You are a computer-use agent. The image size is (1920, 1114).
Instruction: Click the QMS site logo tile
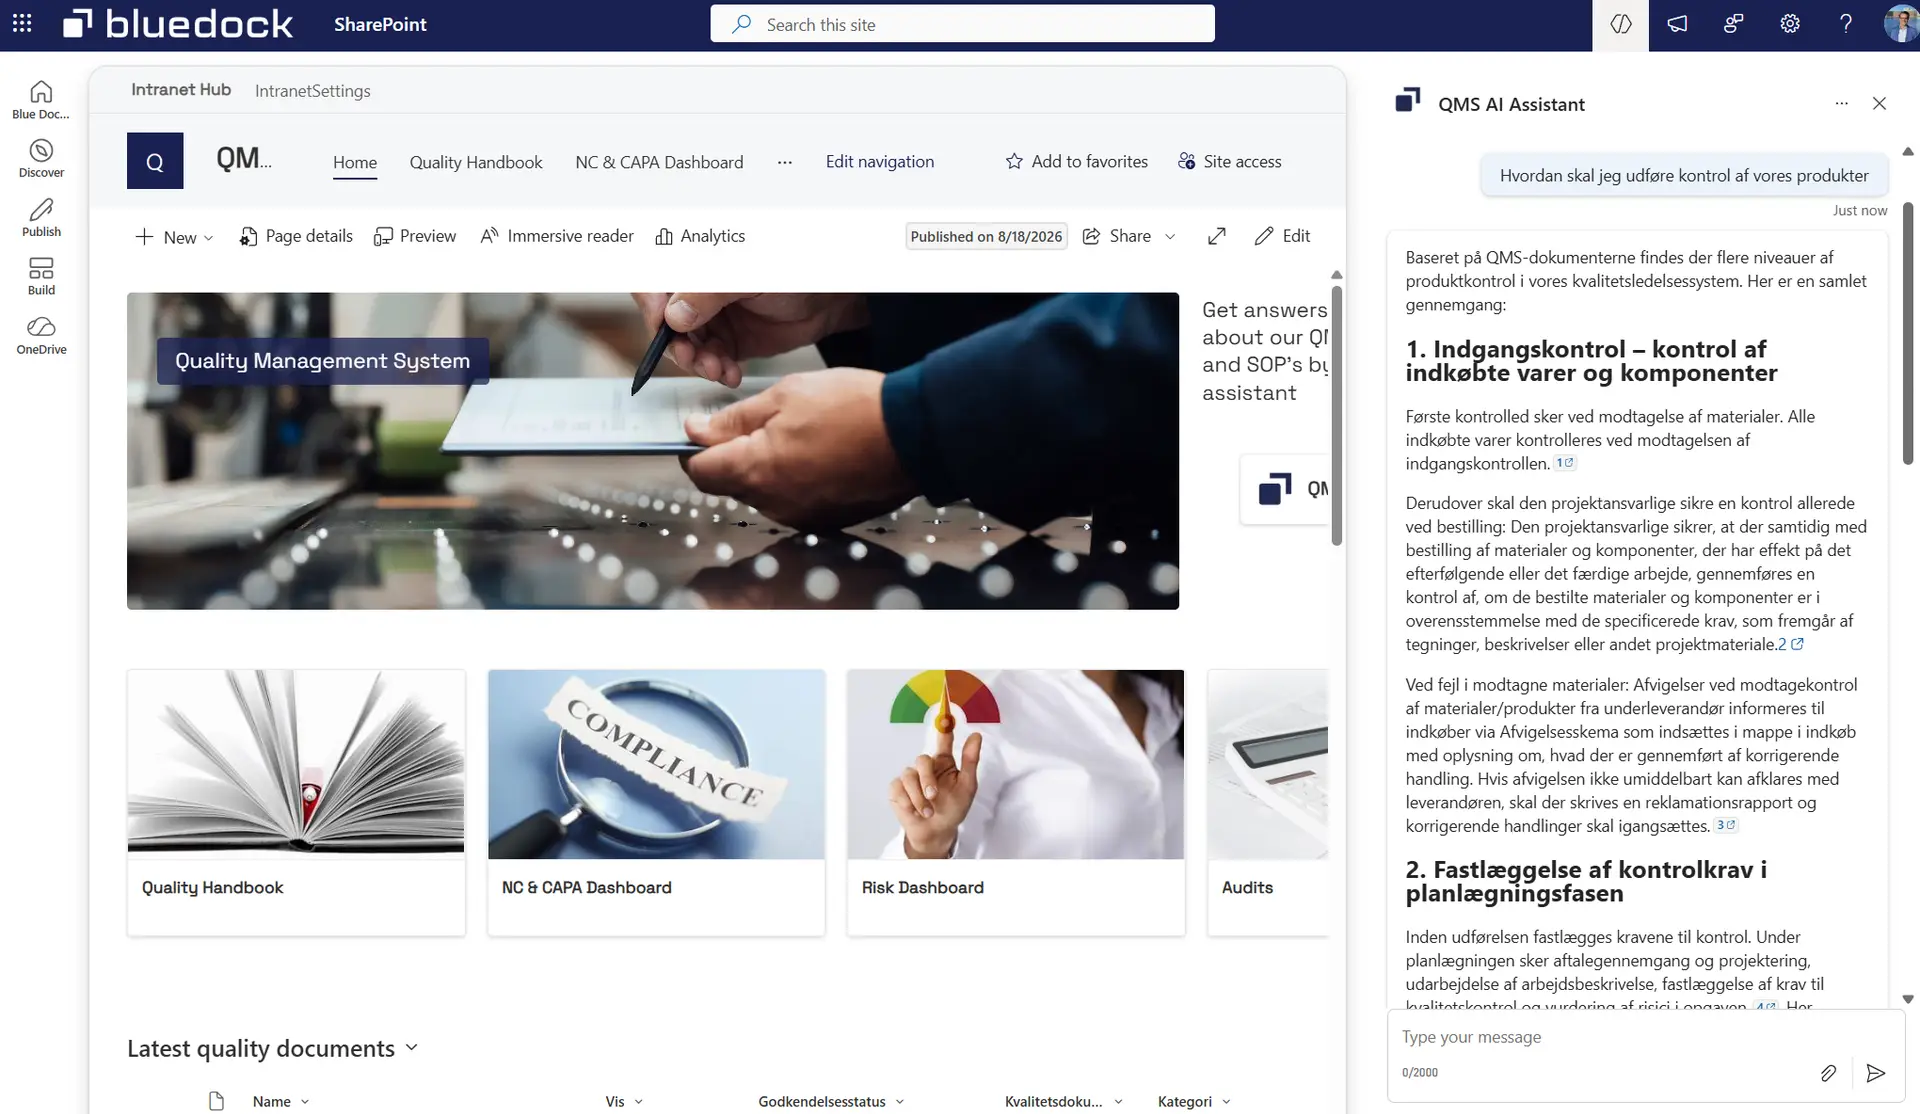click(x=155, y=161)
